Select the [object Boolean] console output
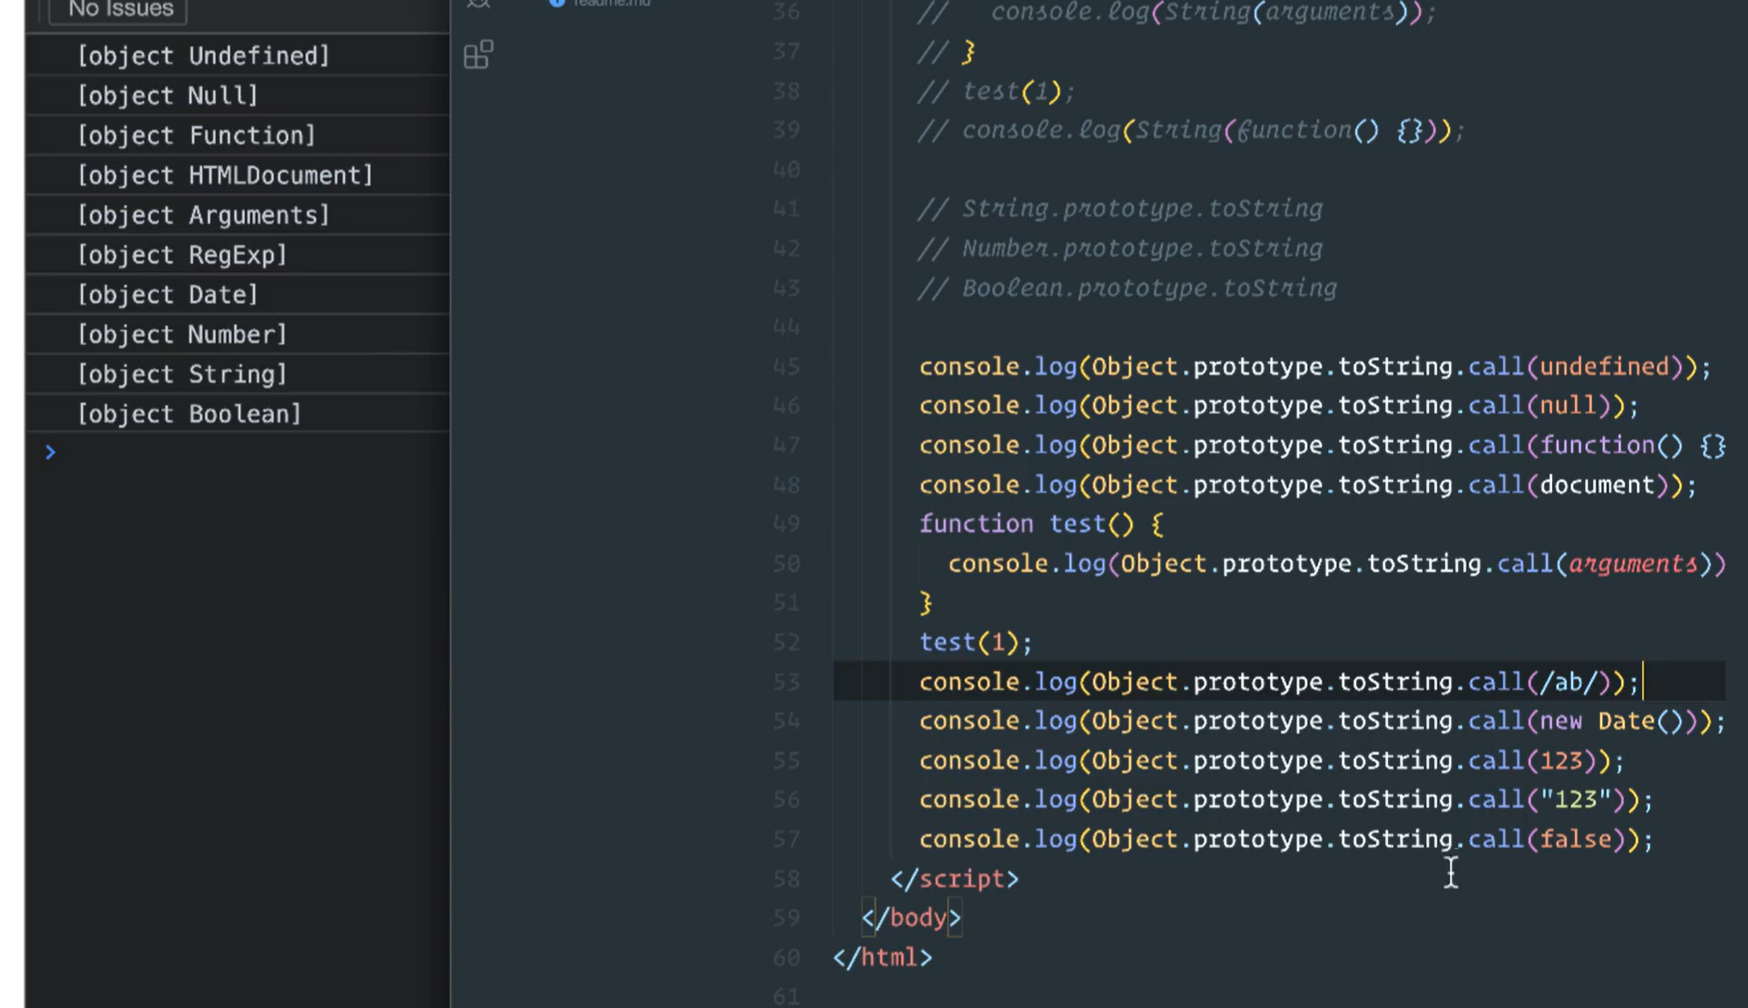This screenshot has height=1008, width=1748. [x=189, y=414]
